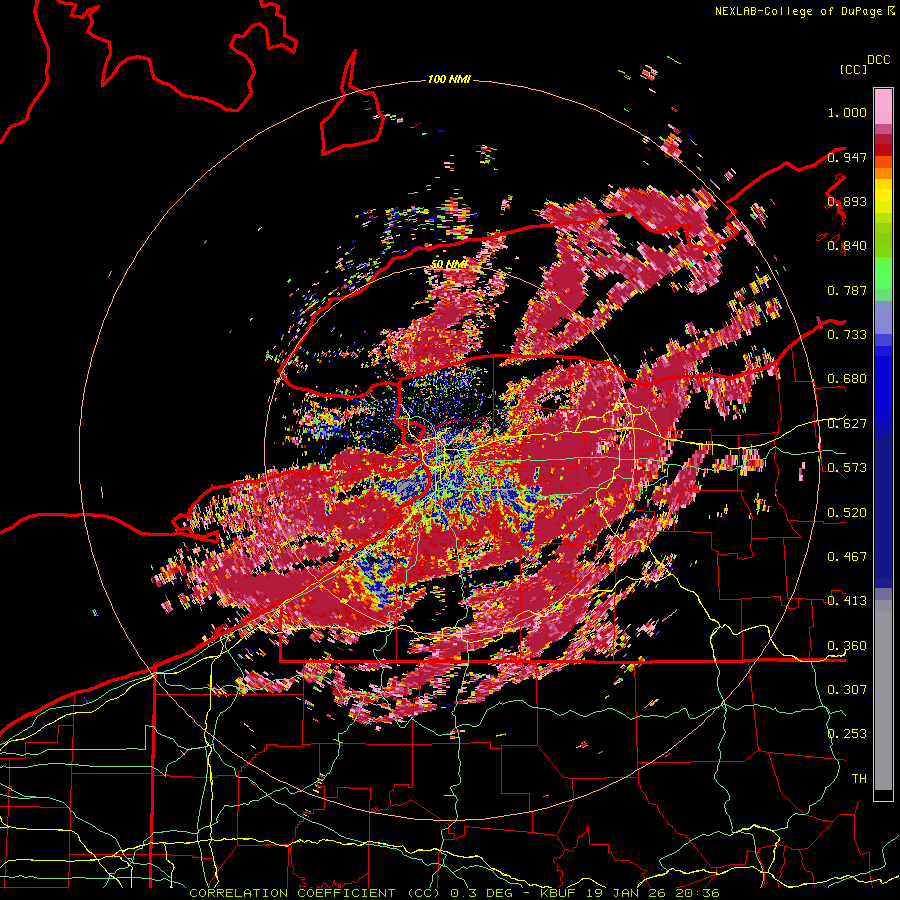Click the 0.627 legend value
Viewport: 900px width, 900px height.
coord(847,424)
